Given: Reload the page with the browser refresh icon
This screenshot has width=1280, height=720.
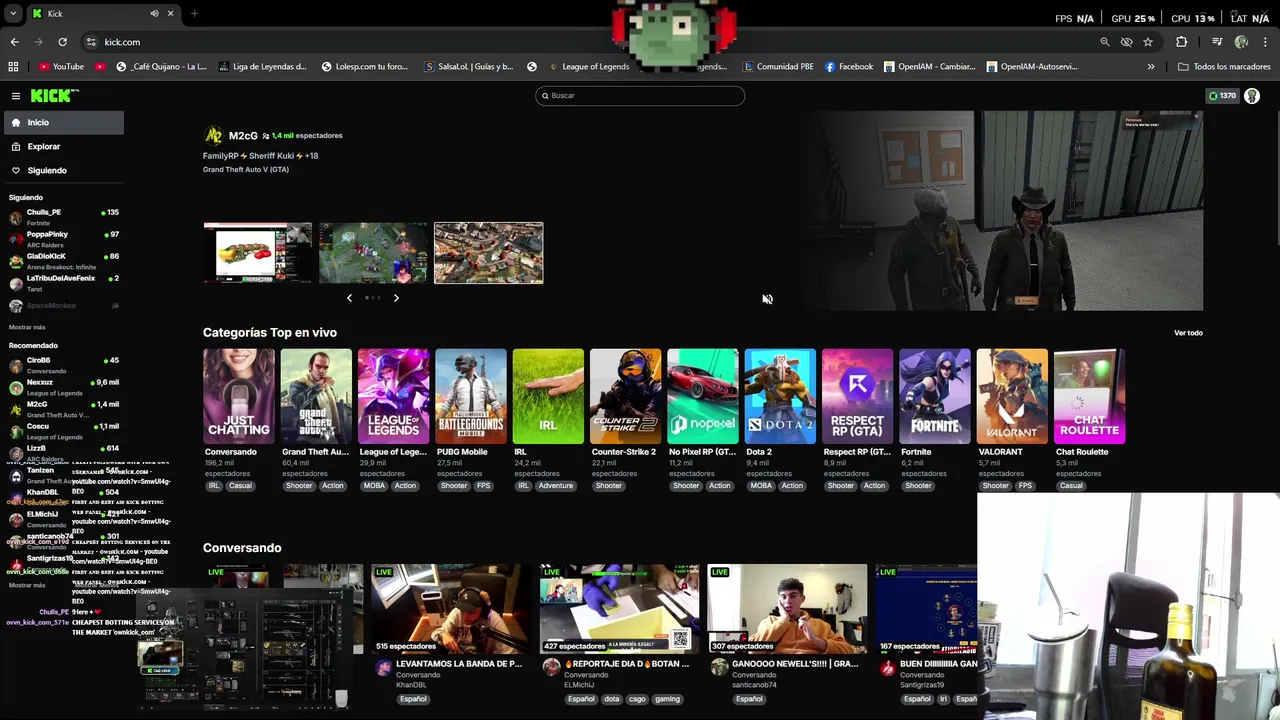Looking at the screenshot, I should 62,42.
